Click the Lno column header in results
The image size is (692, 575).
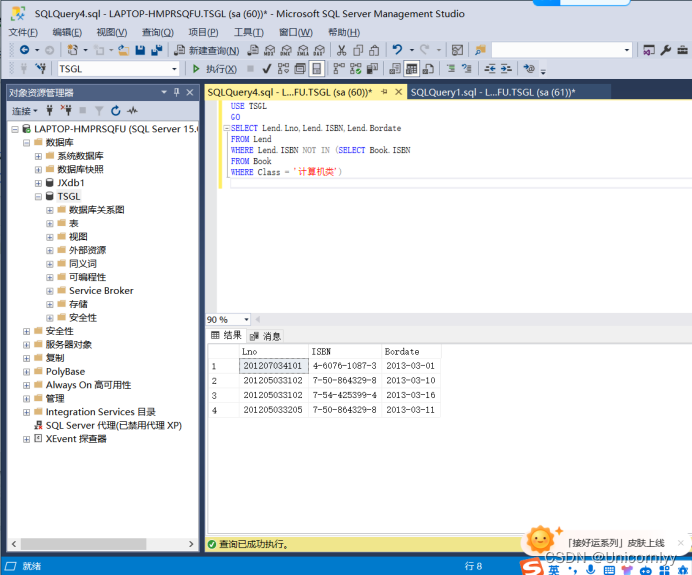(273, 352)
